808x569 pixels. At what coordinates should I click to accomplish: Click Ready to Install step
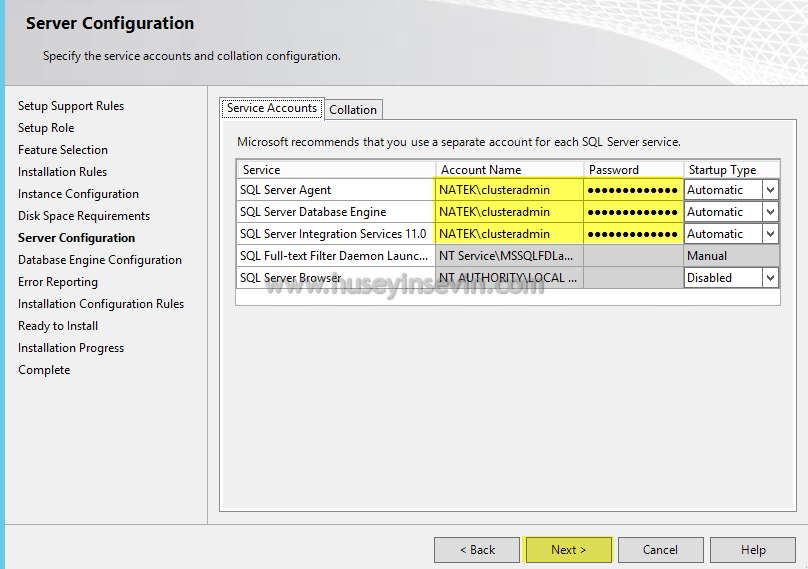pyautogui.click(x=58, y=326)
